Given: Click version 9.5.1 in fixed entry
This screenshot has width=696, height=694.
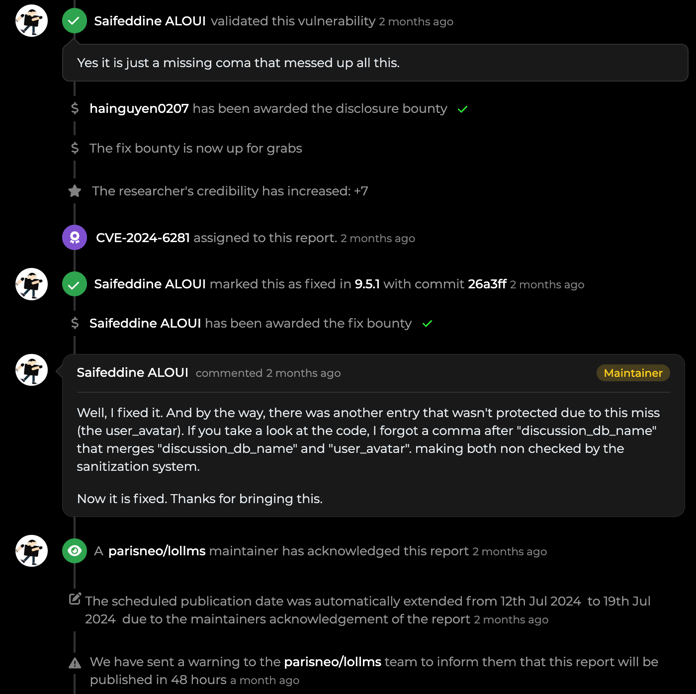Looking at the screenshot, I should 367,284.
